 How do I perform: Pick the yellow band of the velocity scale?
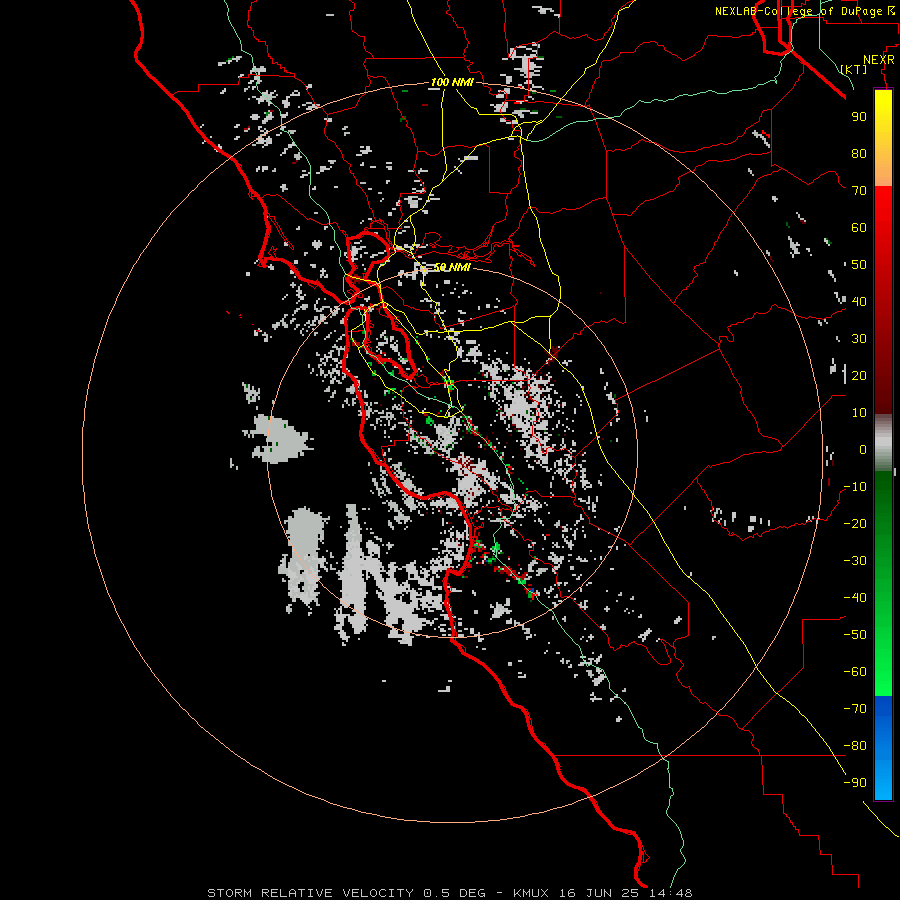883,138
